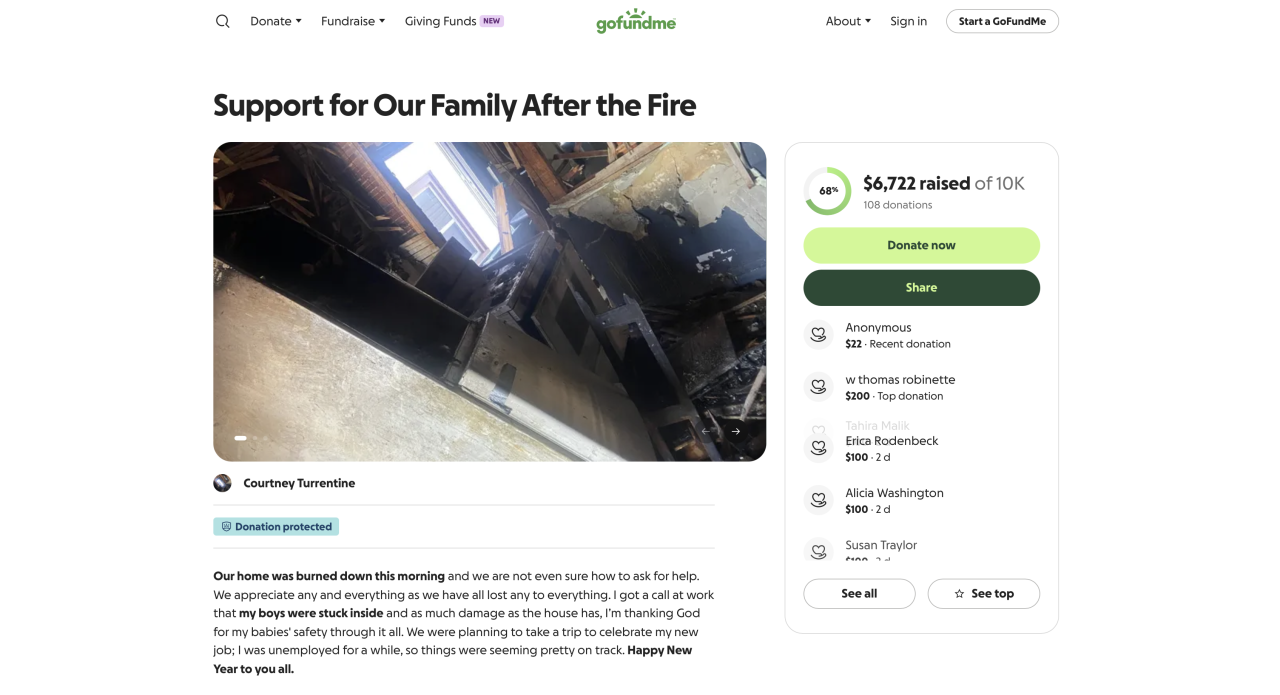
Task: Click the dark green Share button
Action: coord(921,288)
